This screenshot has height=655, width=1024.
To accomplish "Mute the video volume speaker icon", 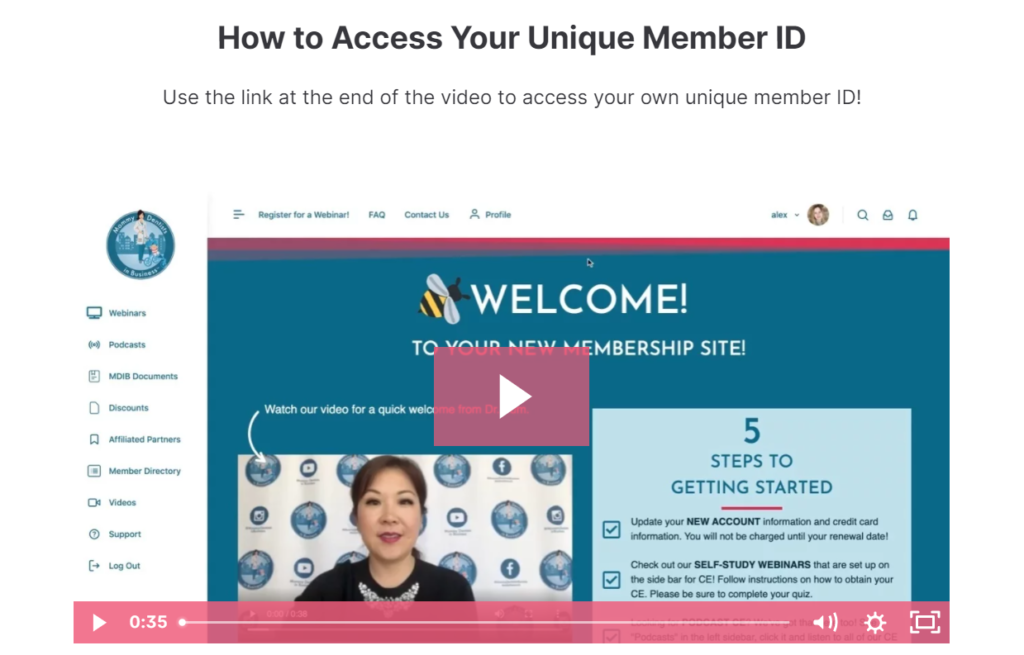I will coord(825,622).
